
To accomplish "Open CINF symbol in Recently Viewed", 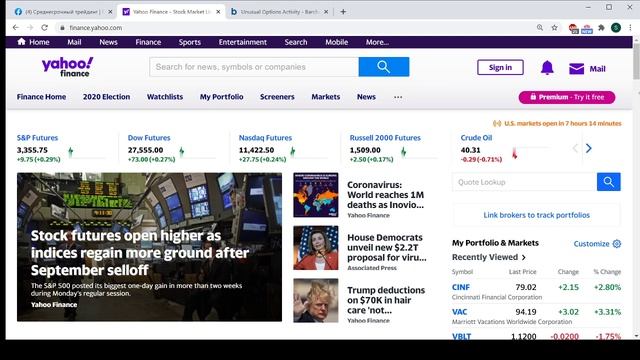I will point(461,287).
